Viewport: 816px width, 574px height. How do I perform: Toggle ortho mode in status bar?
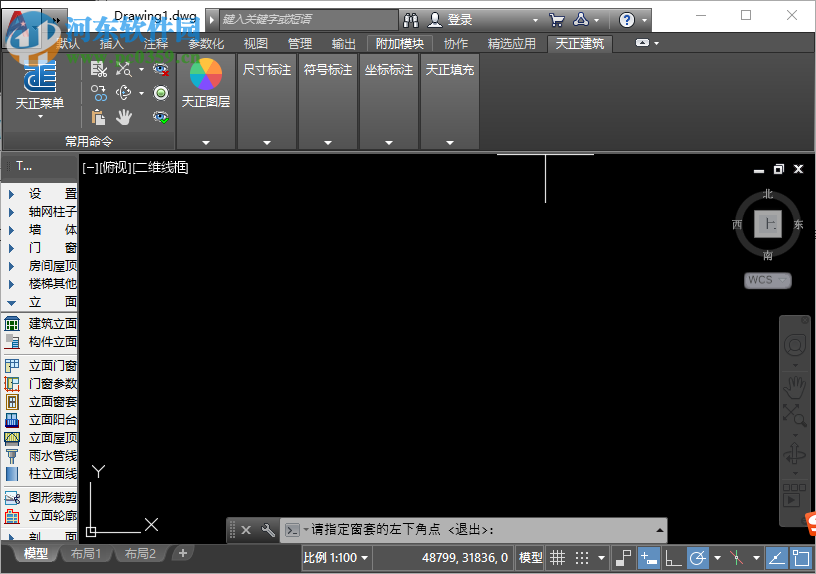pyautogui.click(x=673, y=558)
